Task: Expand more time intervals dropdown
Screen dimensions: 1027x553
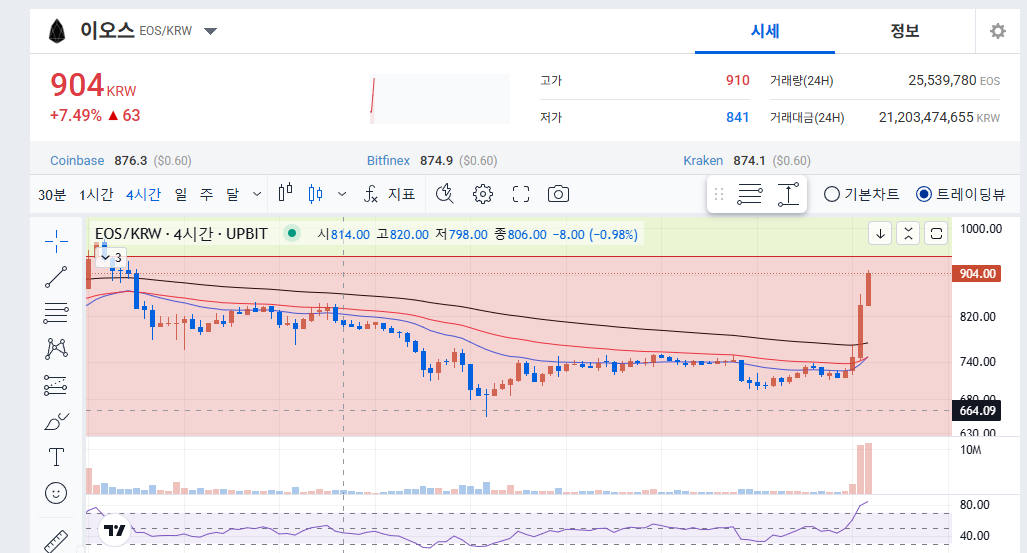Action: click(257, 194)
